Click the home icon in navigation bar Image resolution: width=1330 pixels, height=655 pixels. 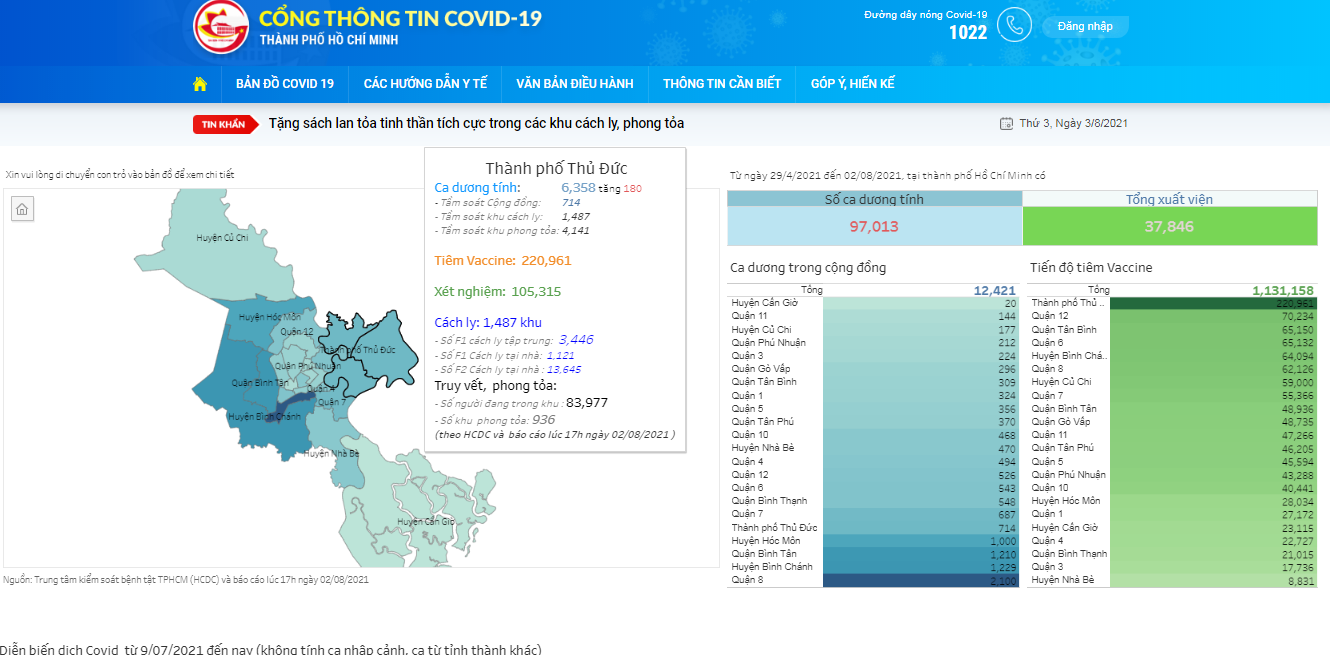[200, 84]
